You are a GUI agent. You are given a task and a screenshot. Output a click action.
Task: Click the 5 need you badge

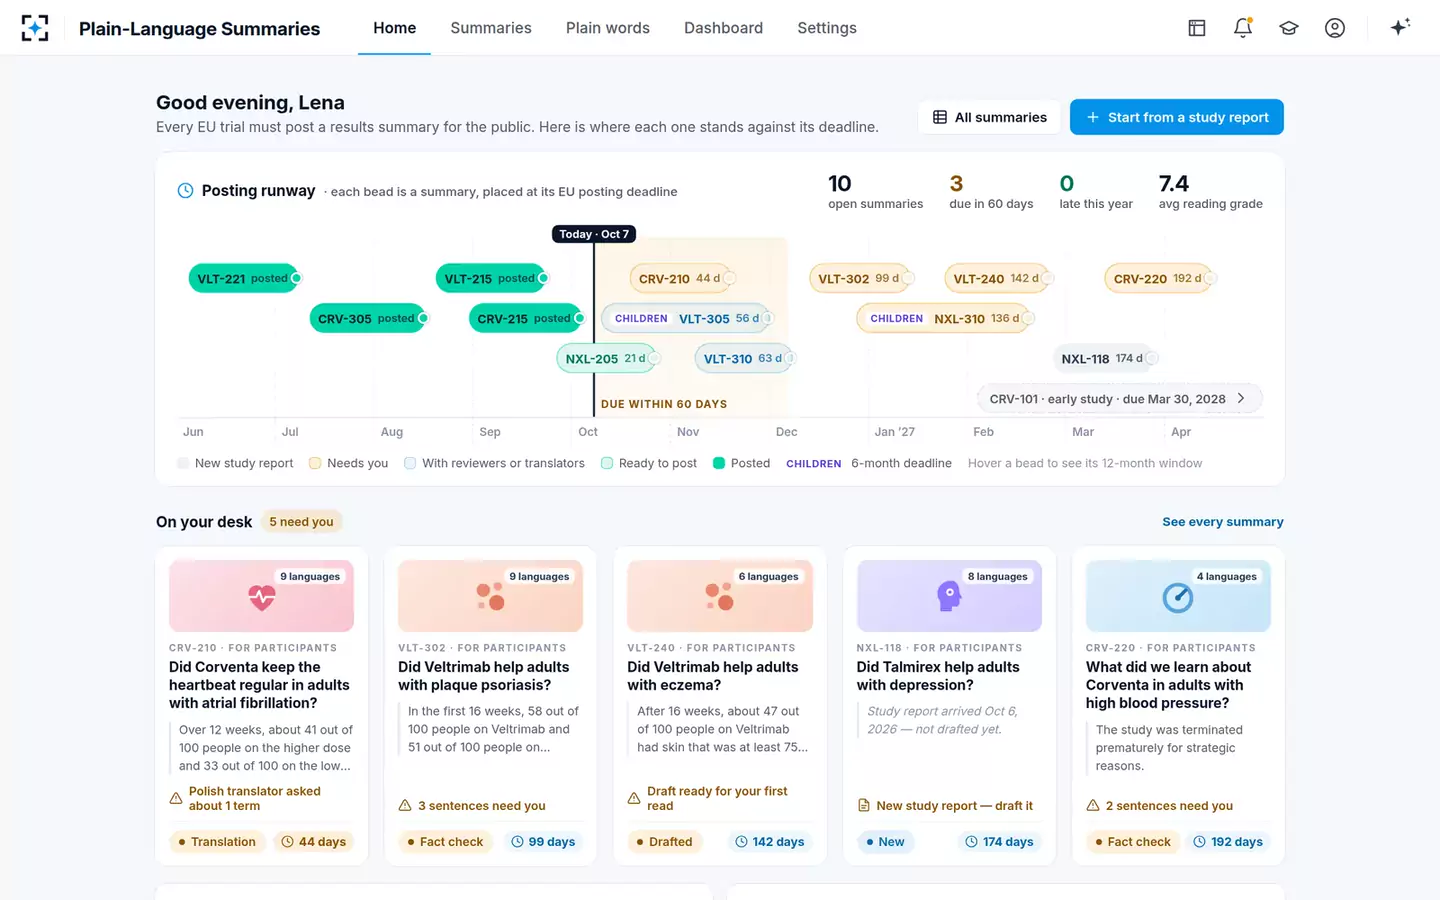coord(301,522)
